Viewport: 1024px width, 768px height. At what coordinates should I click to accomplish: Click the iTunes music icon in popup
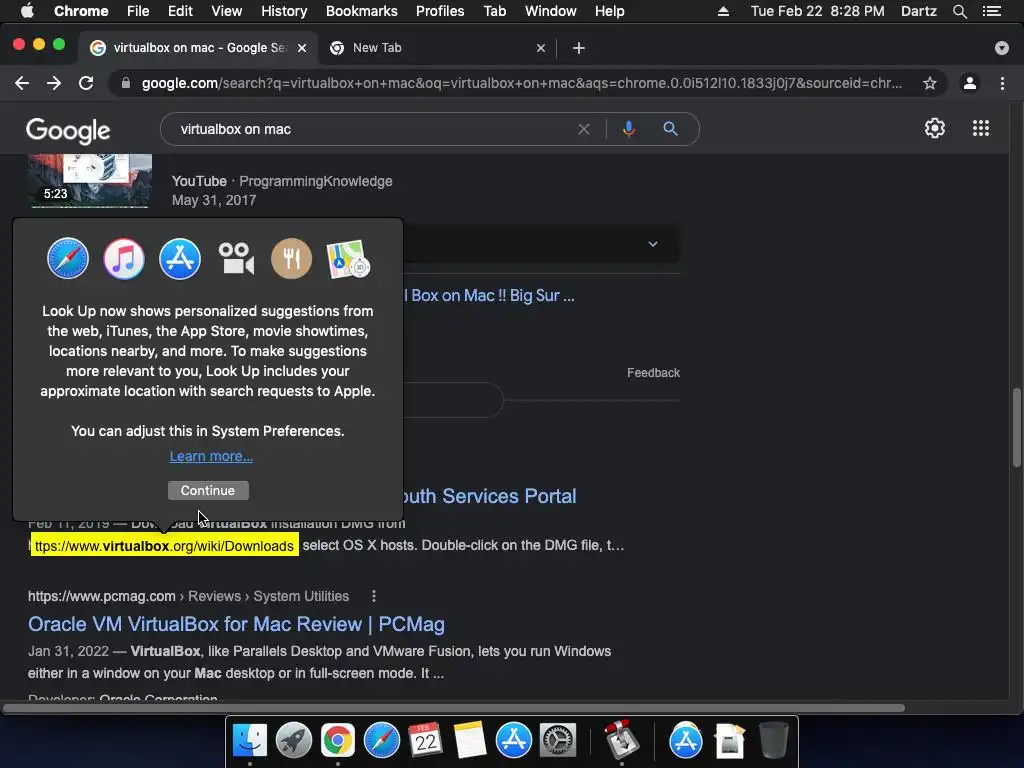123,259
